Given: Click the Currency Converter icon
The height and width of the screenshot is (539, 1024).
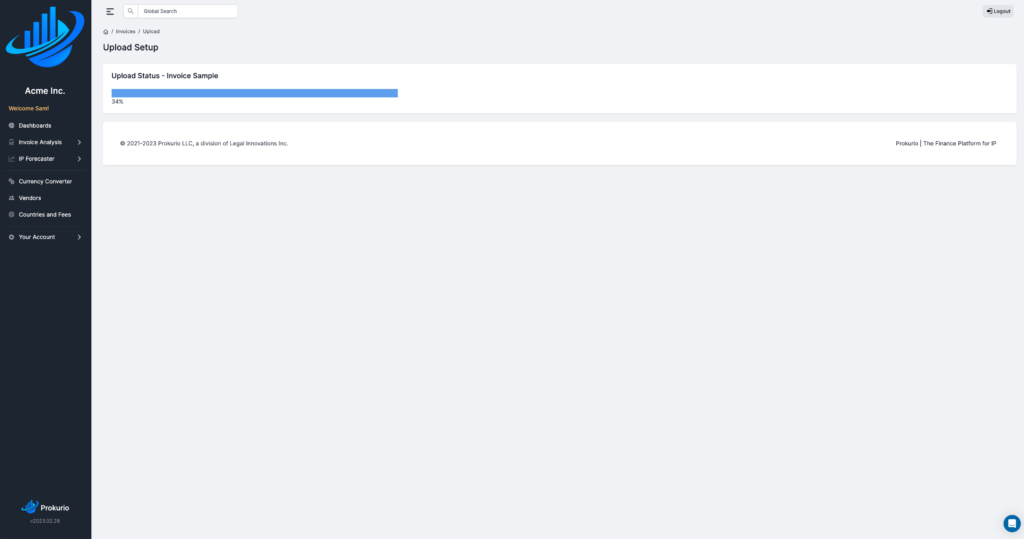Looking at the screenshot, I should coord(11,181).
